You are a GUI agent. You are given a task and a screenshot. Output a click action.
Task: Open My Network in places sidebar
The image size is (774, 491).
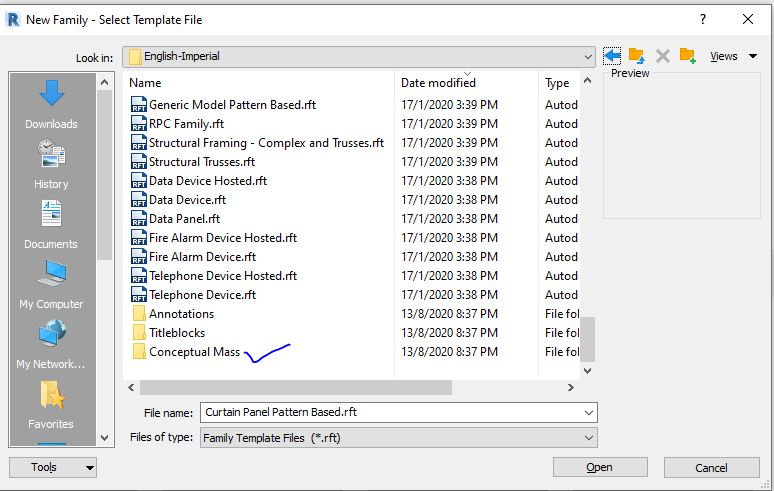(x=51, y=345)
